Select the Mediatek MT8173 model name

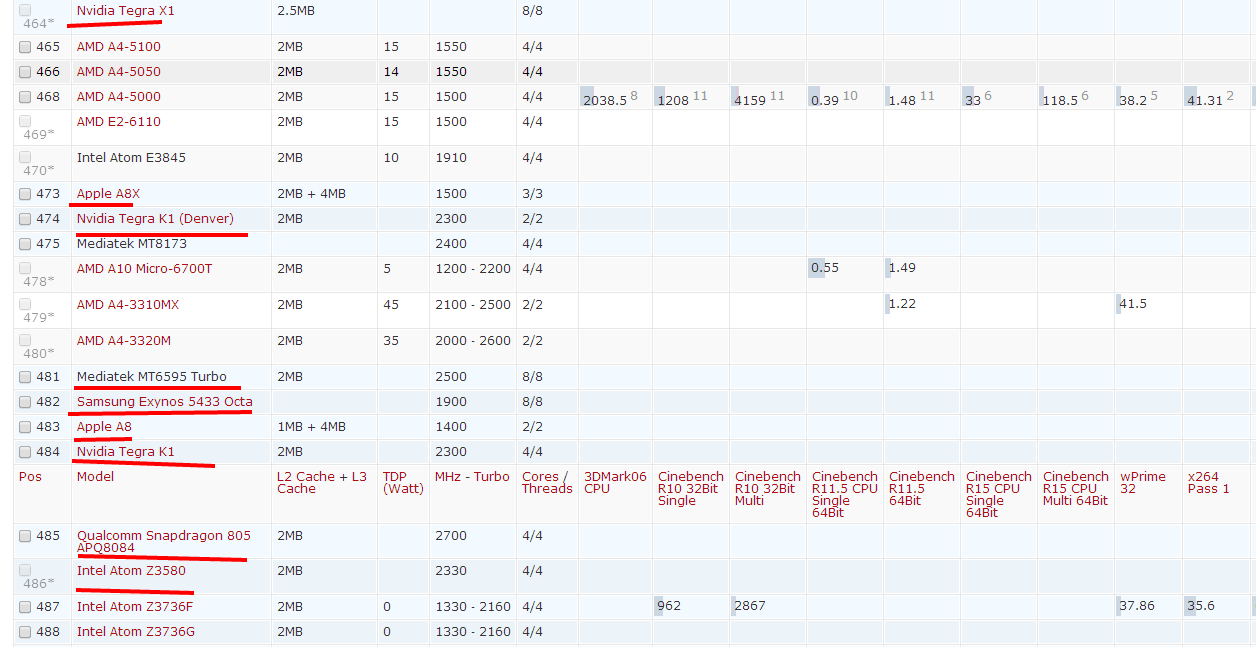tap(132, 244)
